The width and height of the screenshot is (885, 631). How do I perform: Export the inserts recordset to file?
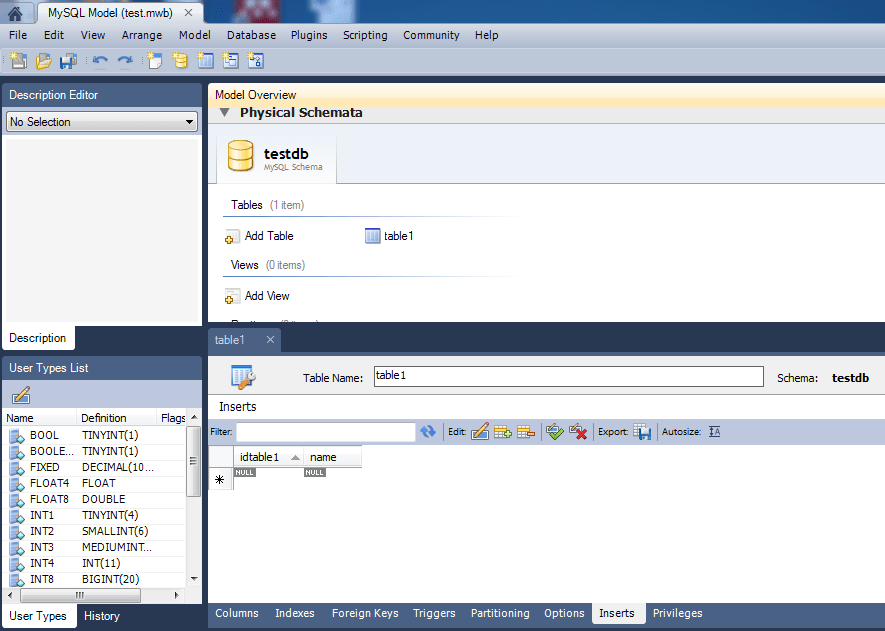coord(642,432)
